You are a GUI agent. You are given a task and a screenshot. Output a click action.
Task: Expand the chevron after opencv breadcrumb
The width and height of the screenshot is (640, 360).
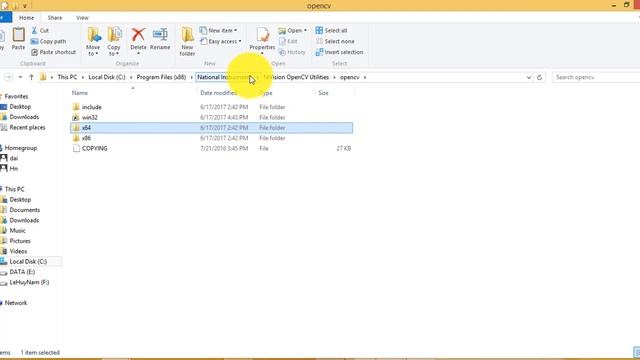pyautogui.click(x=365, y=77)
